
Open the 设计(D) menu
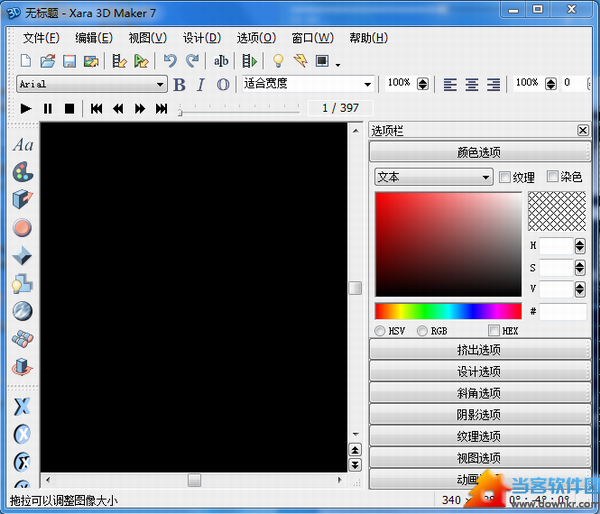click(201, 38)
